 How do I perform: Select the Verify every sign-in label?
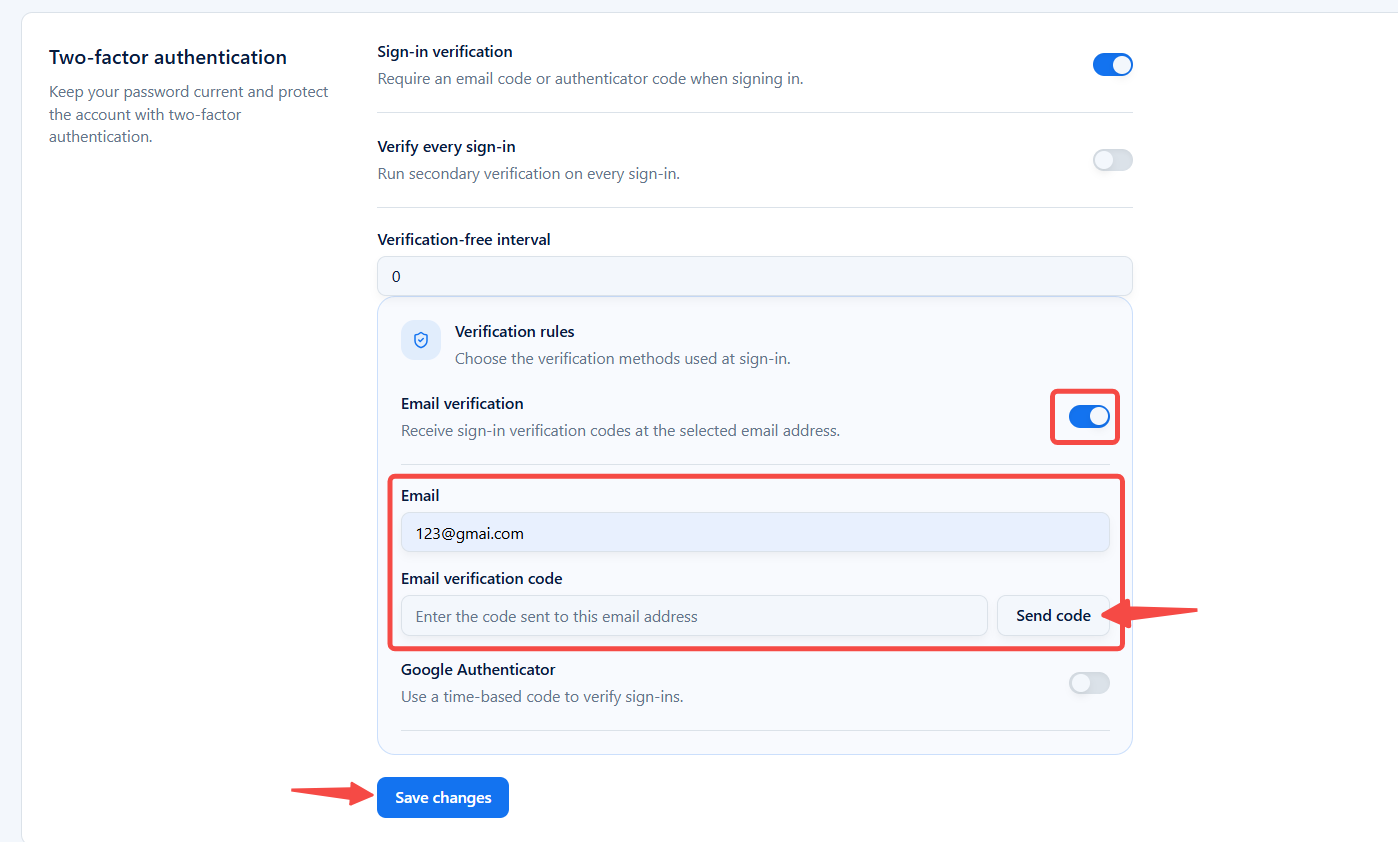pyautogui.click(x=446, y=147)
